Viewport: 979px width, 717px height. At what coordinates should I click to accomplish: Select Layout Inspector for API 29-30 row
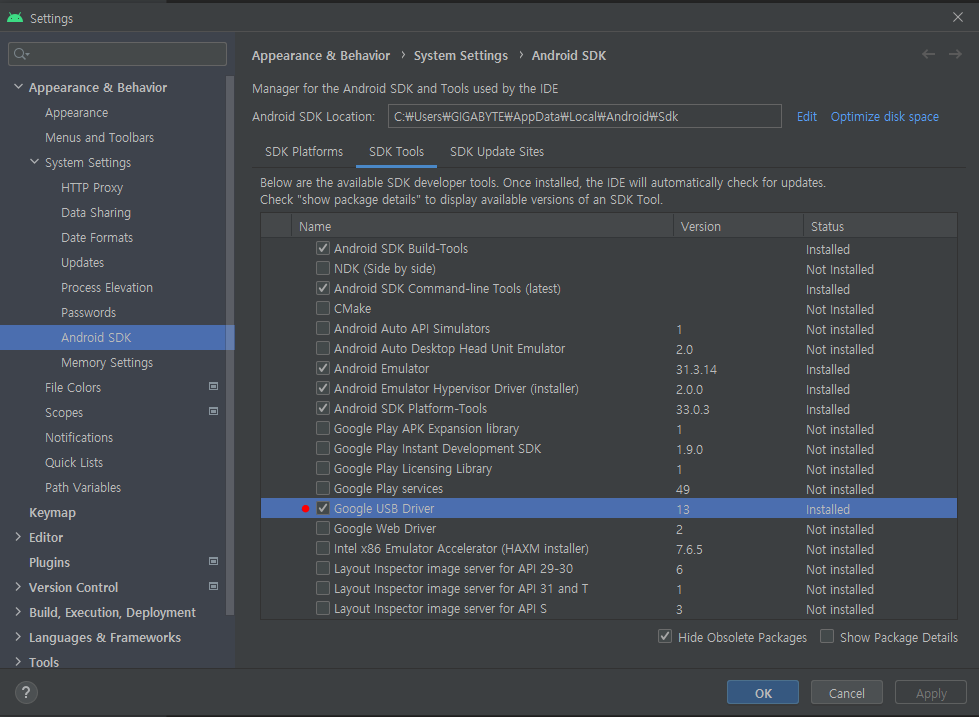609,568
